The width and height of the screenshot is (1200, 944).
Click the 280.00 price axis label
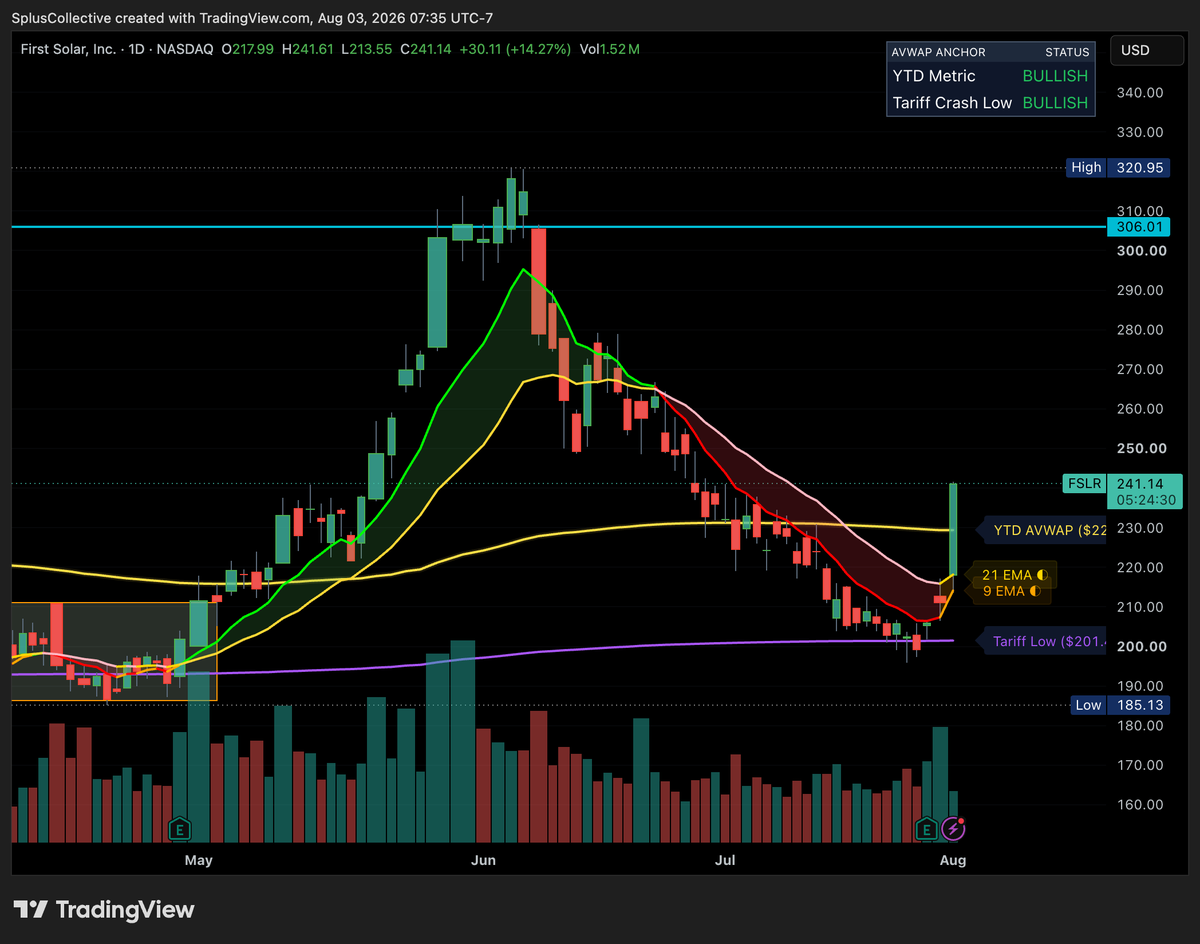[x=1141, y=330]
